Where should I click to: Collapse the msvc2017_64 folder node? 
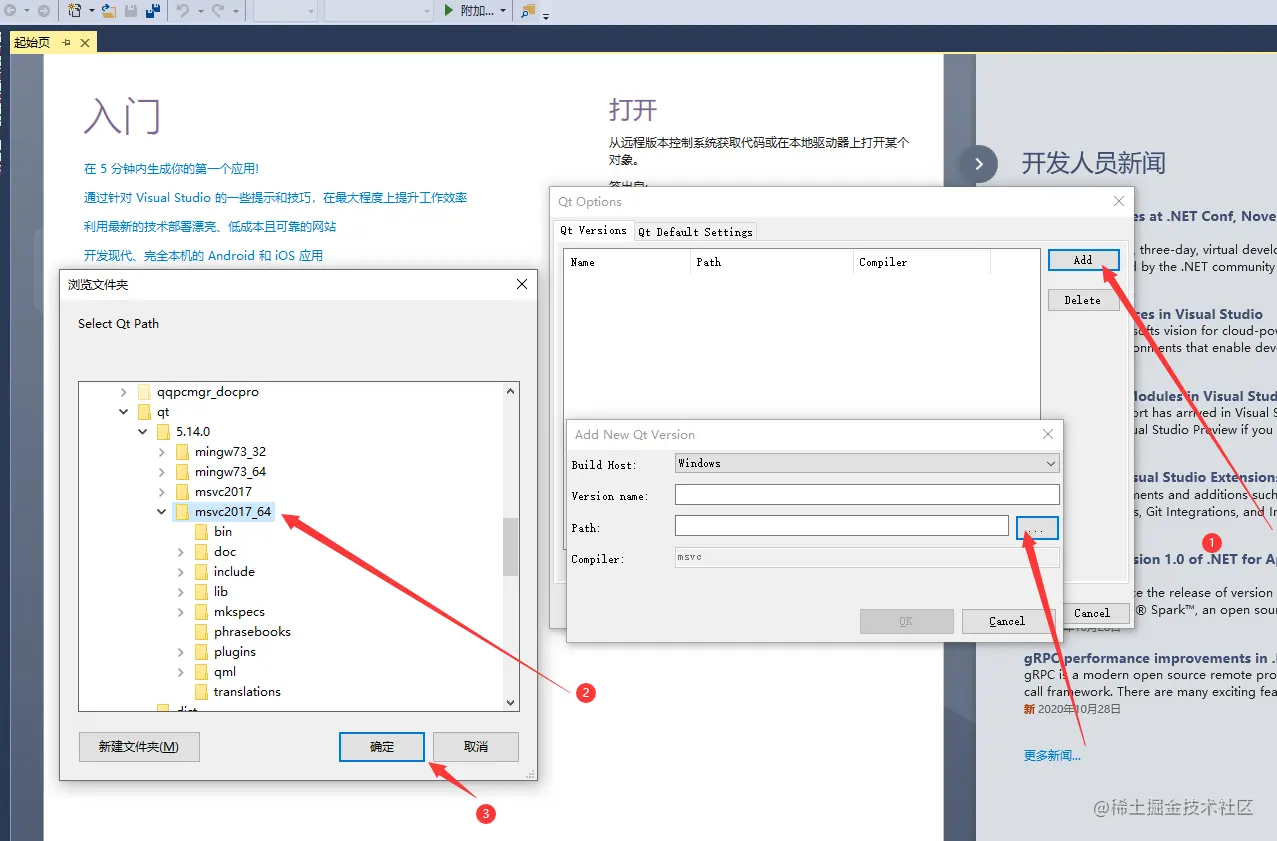pos(162,512)
